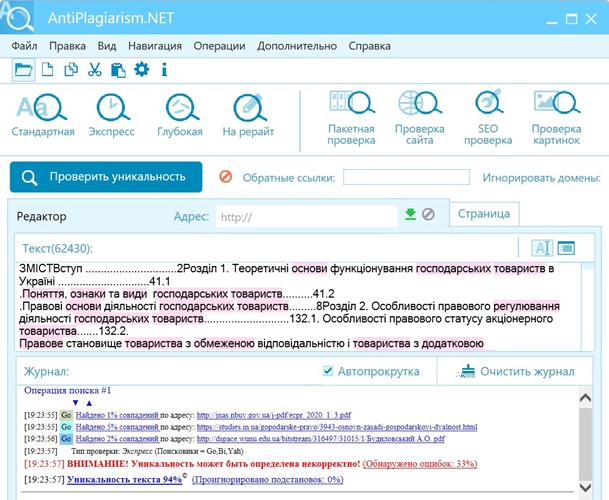Click the green download arrow beside address field
Screen dimensions: 609x500
[411, 214]
